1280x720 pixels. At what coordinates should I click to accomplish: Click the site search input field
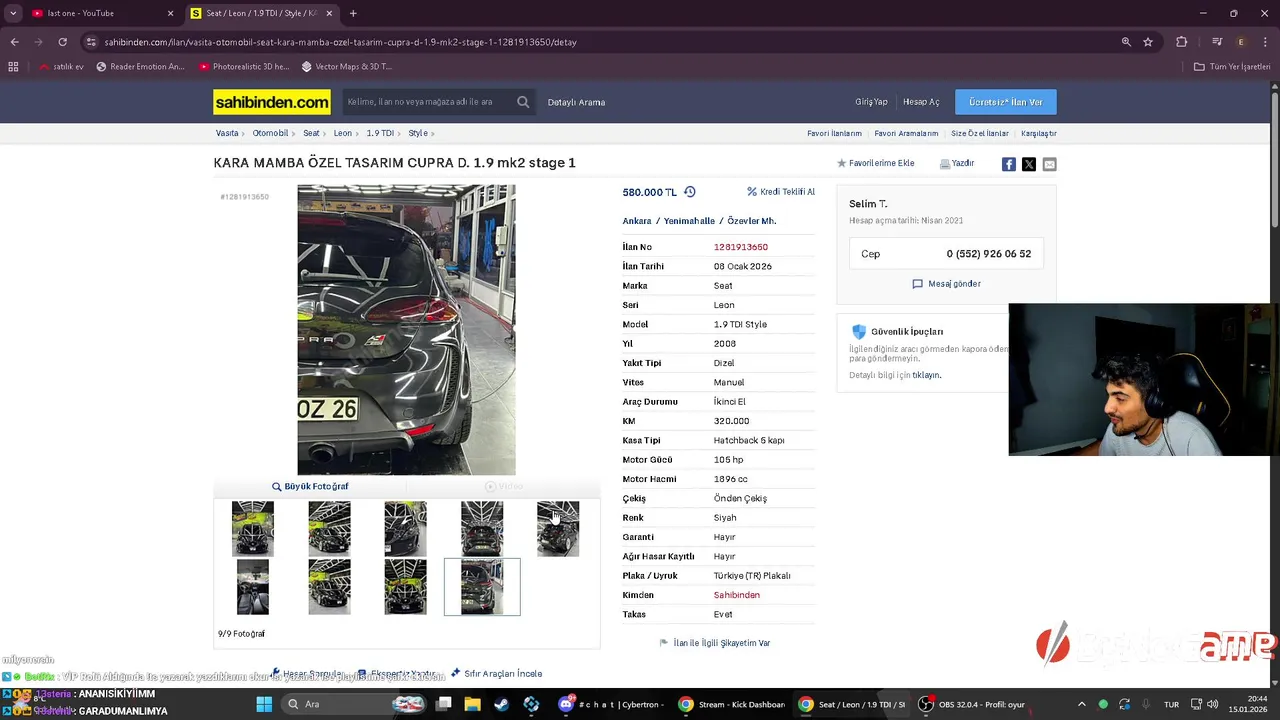tap(428, 102)
